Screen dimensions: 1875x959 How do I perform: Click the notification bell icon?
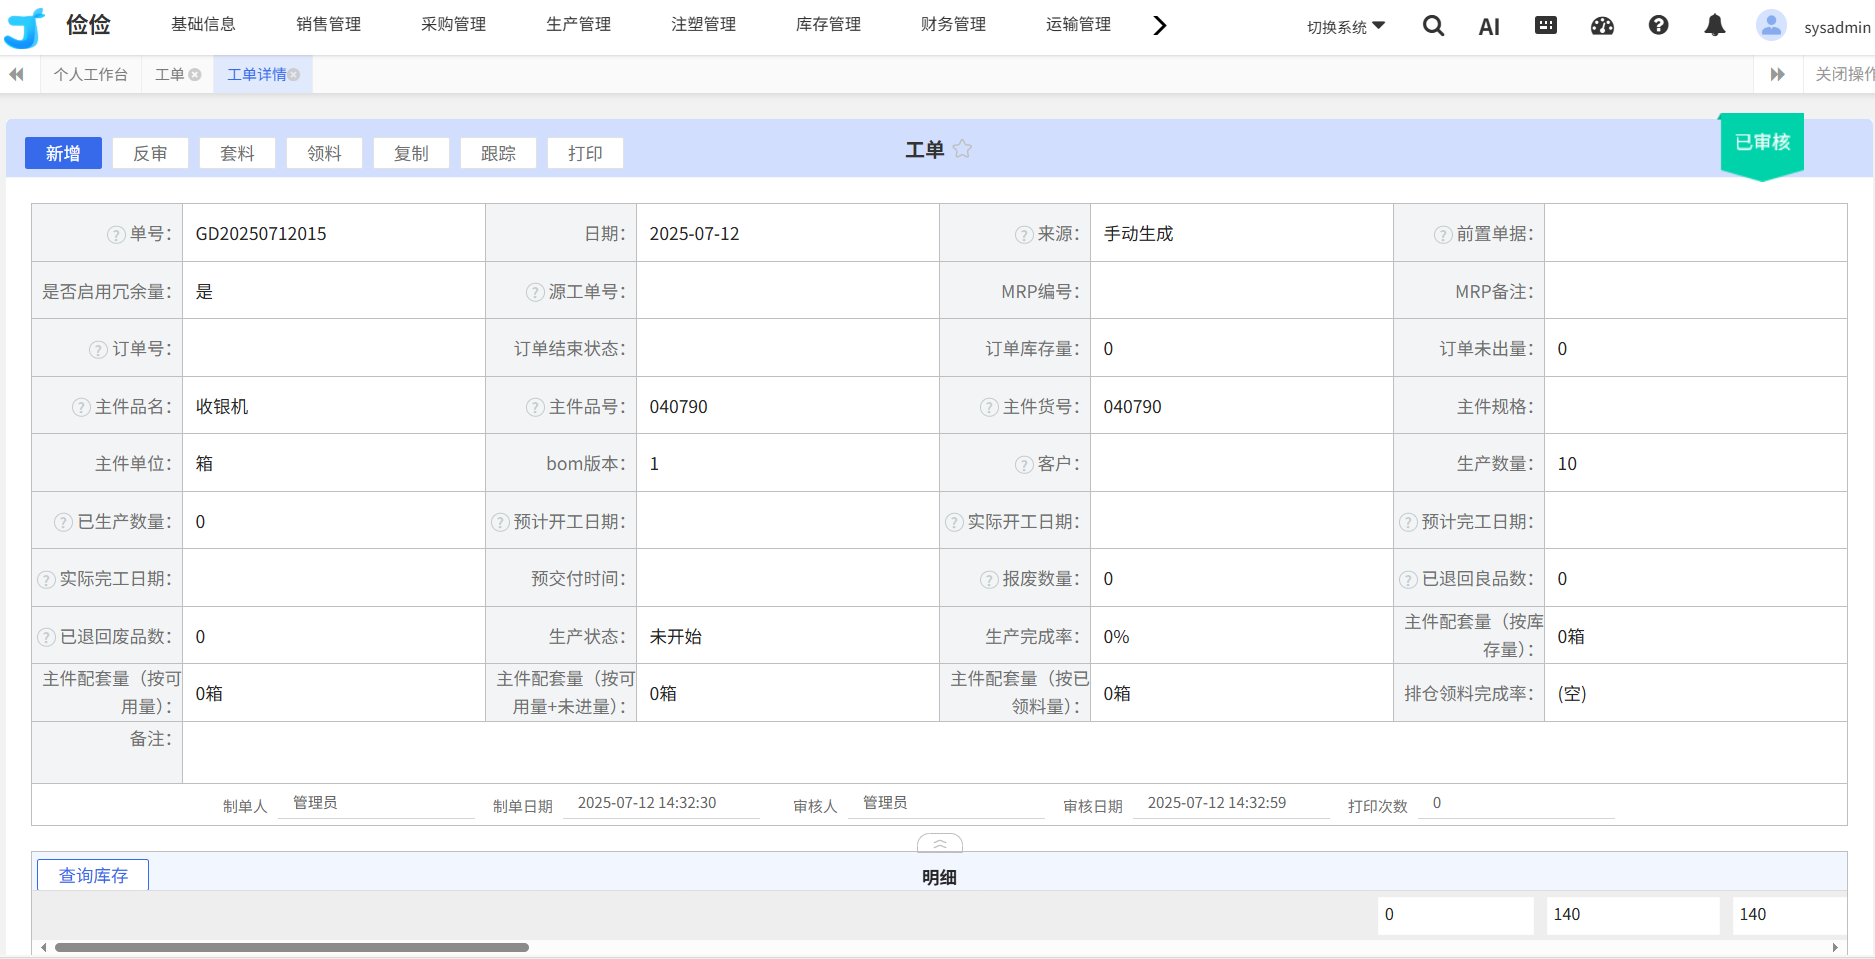pos(1714,26)
